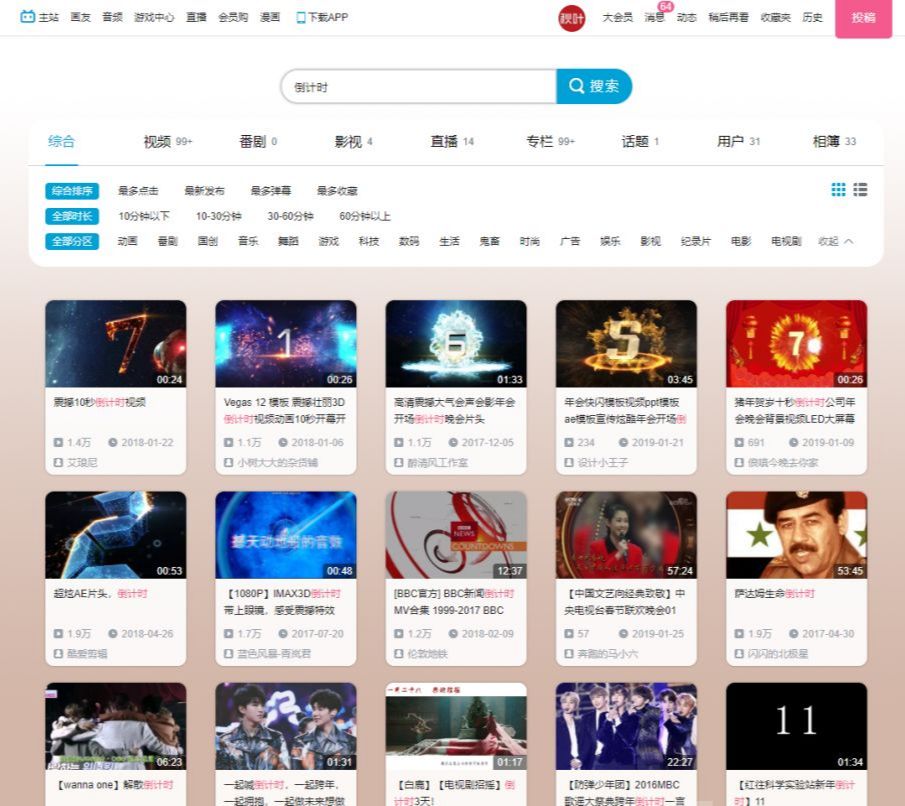Select the 综合排序 sort option
Viewport: 905px width, 806px height.
click(72, 191)
